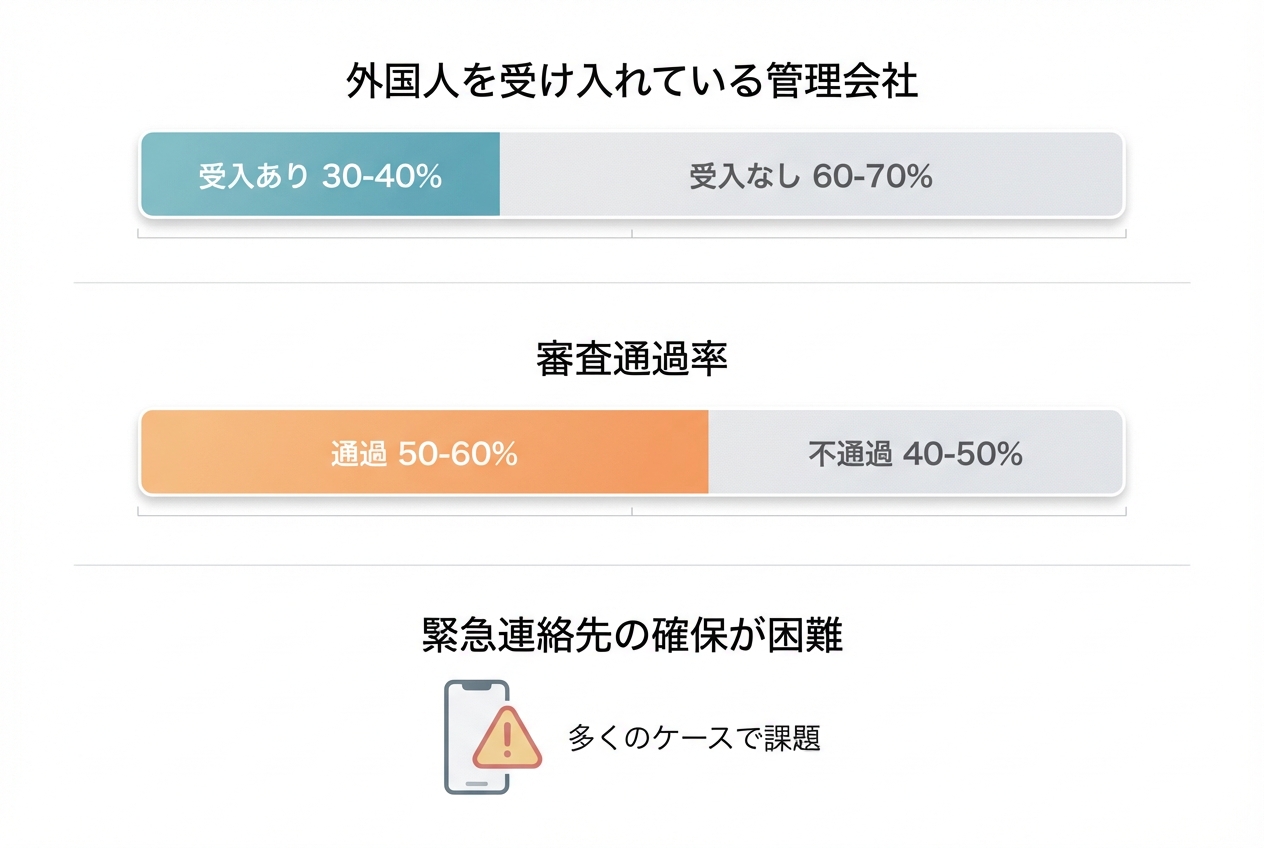Click the warning triangle icon
Image resolution: width=1264 pixels, height=848 pixels.
(x=507, y=738)
